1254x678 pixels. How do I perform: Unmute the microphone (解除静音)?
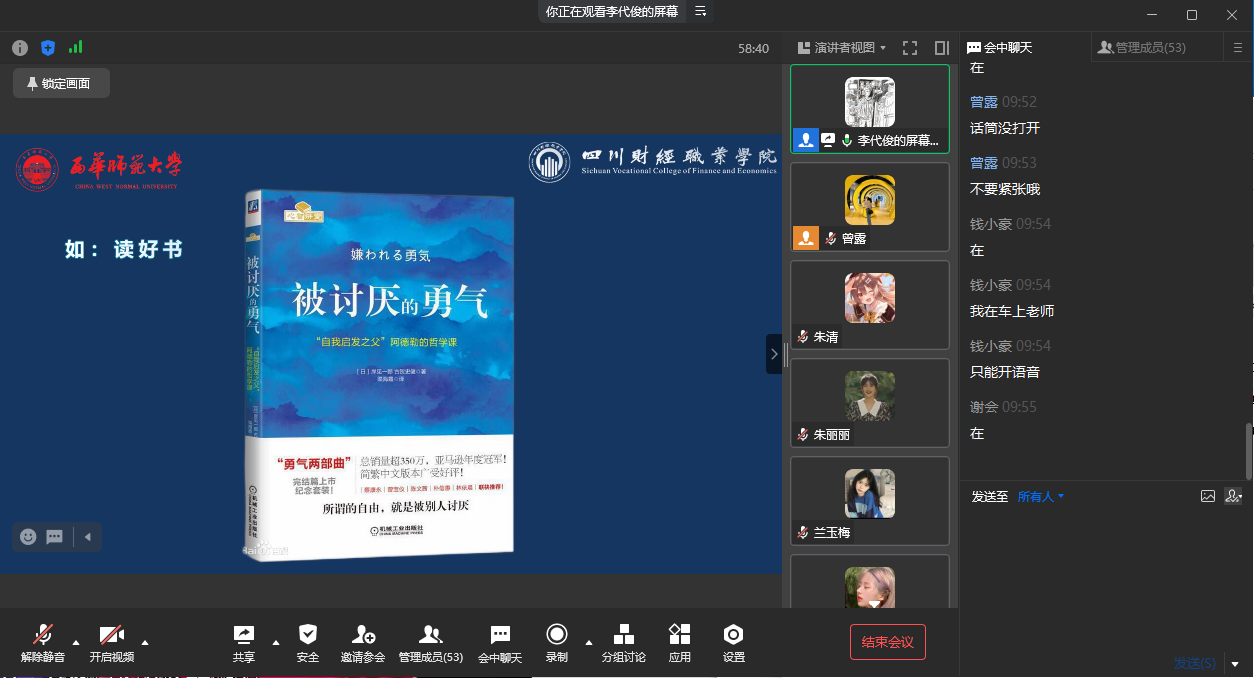[x=42, y=635]
